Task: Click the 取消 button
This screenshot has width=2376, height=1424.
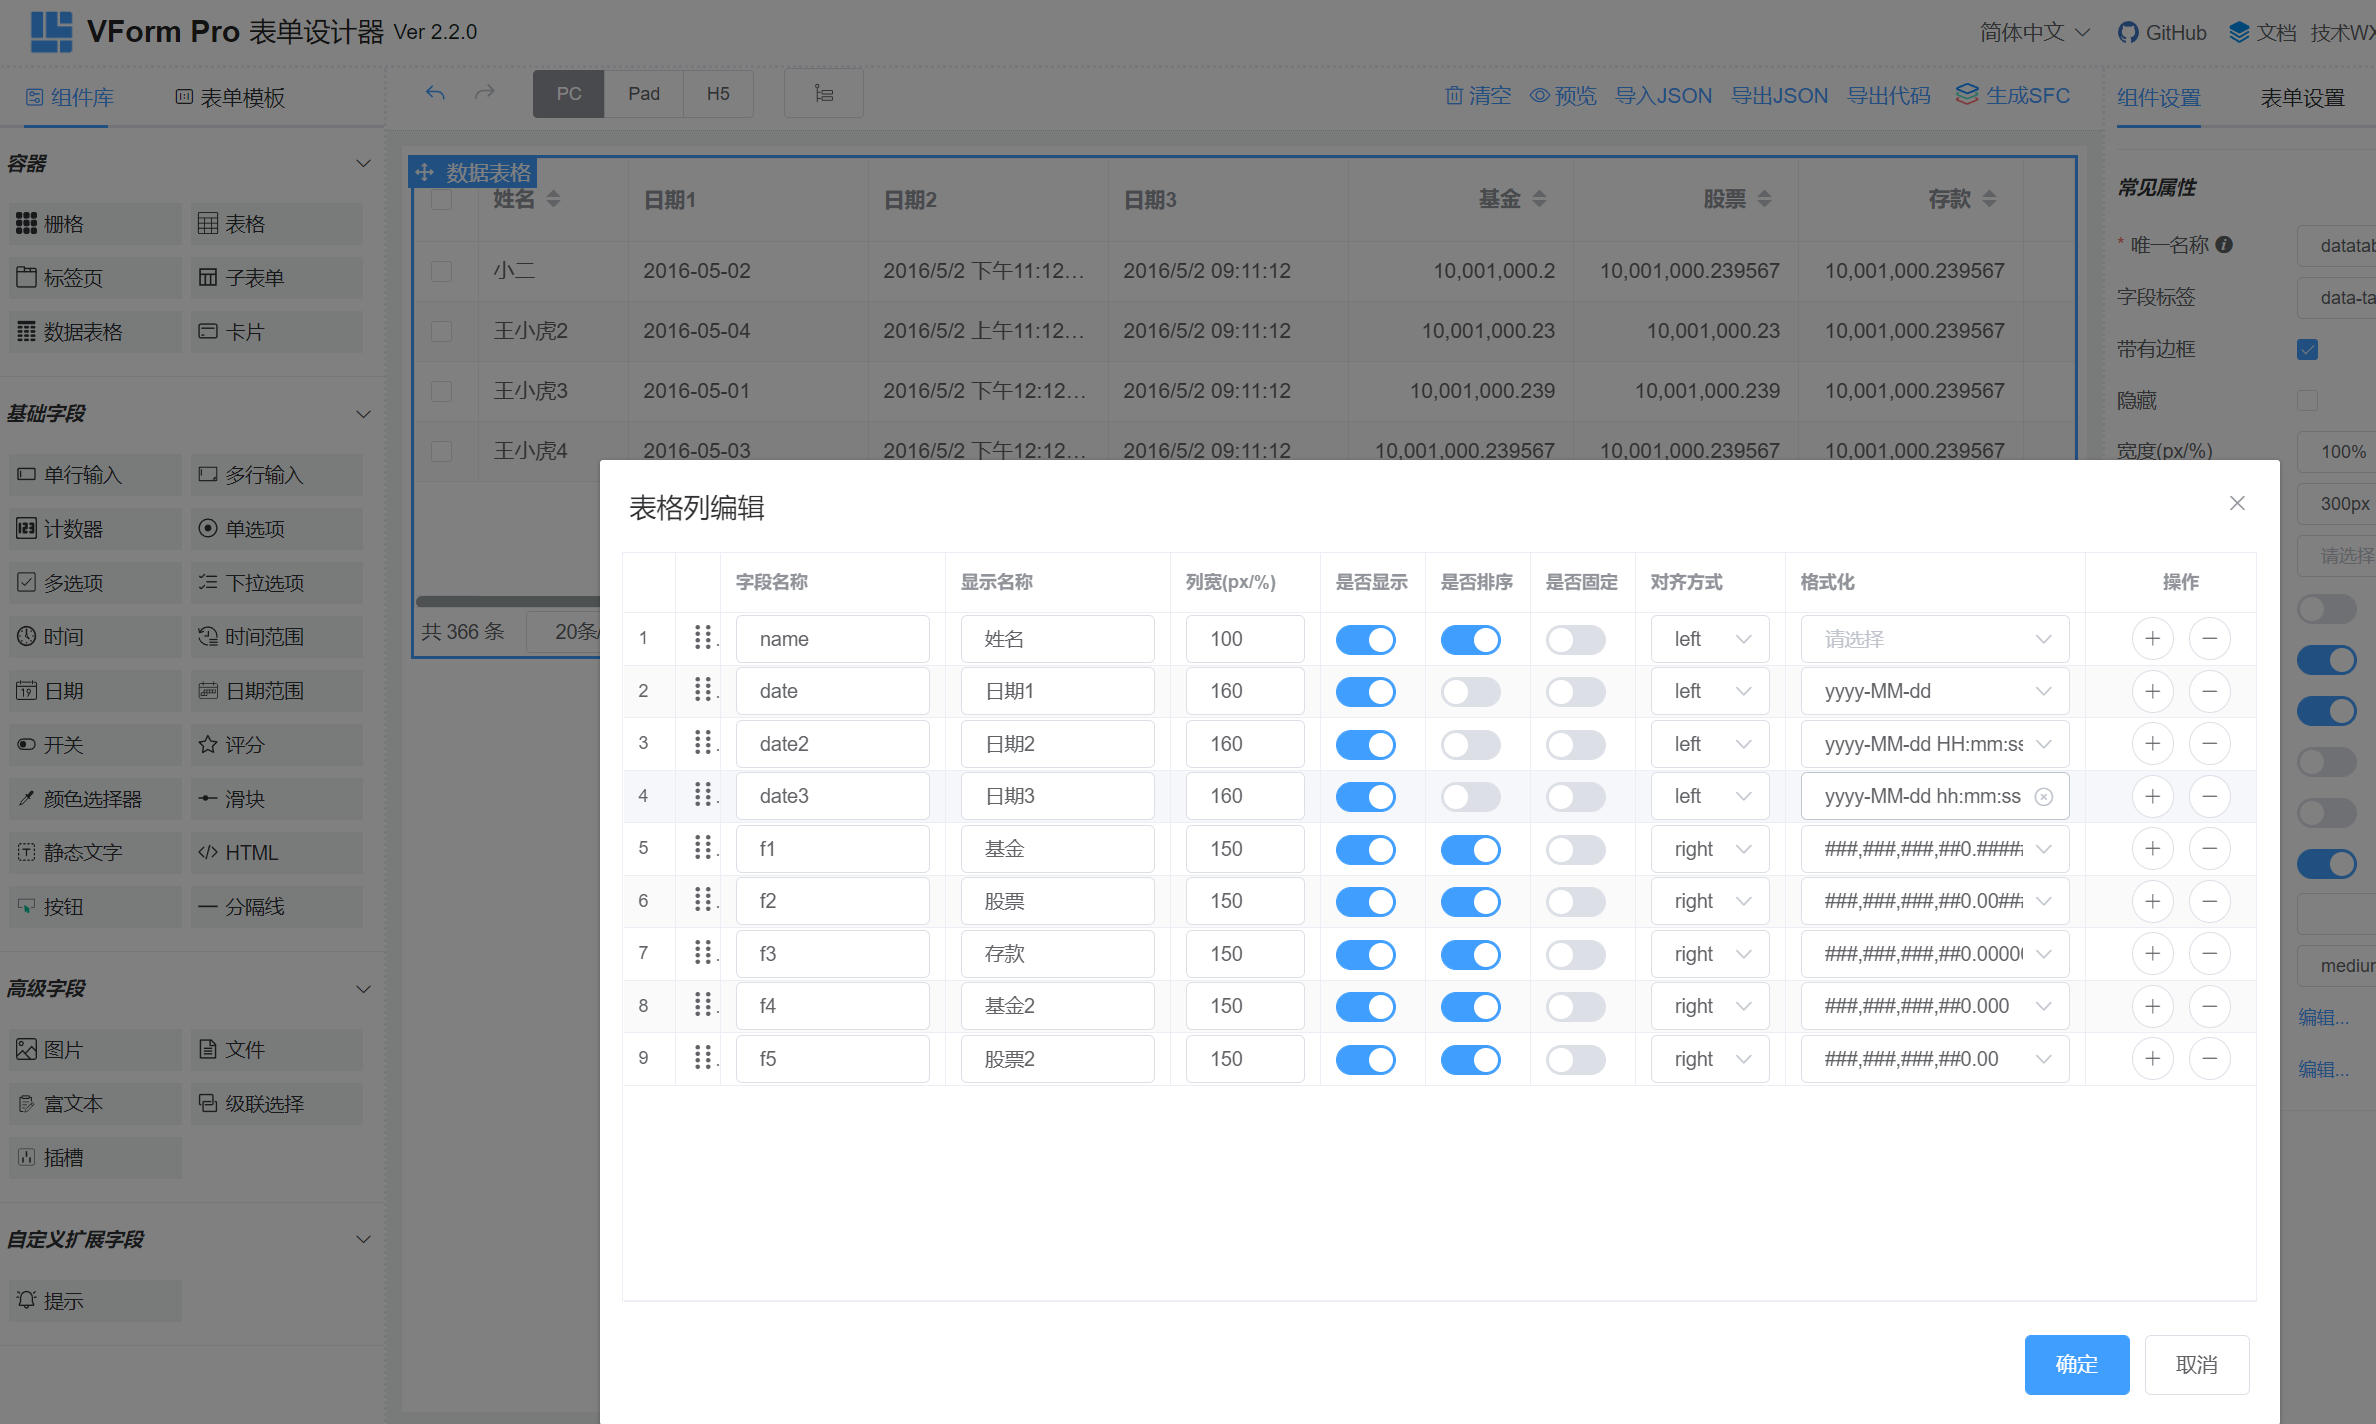Action: [2196, 1364]
